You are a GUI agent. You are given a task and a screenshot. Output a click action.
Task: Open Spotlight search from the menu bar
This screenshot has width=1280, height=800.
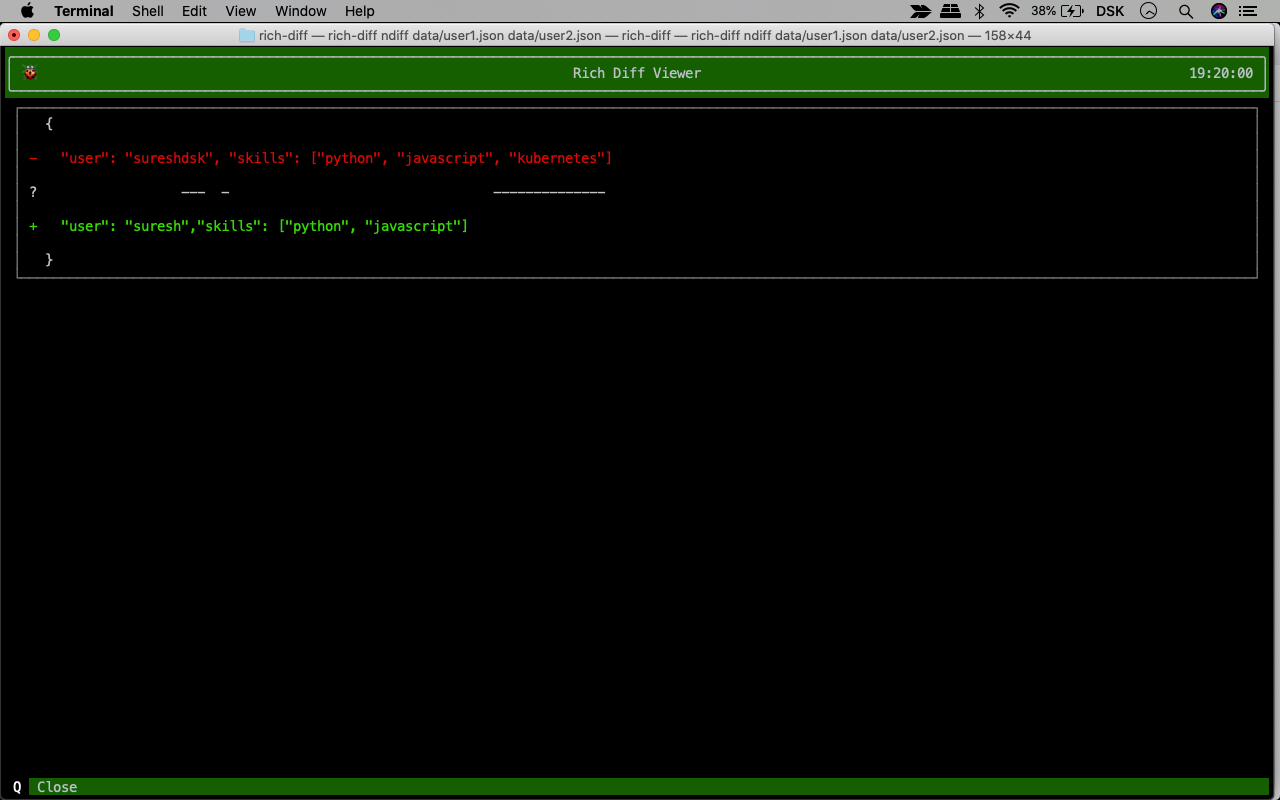(x=1185, y=11)
